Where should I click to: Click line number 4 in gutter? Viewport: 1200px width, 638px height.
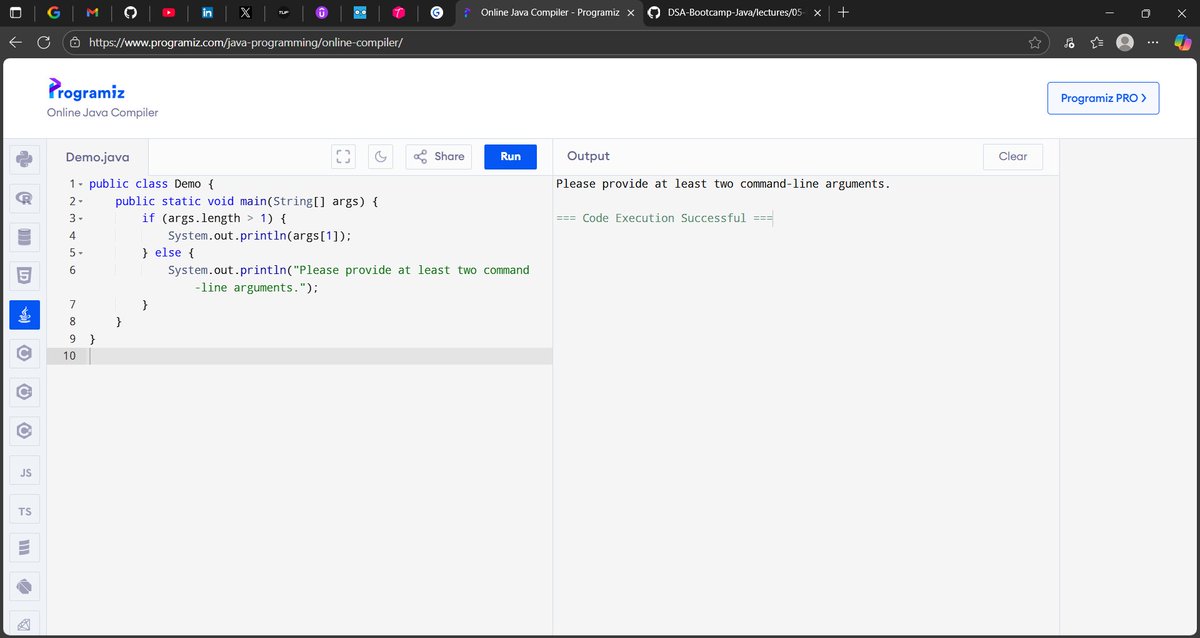point(73,236)
